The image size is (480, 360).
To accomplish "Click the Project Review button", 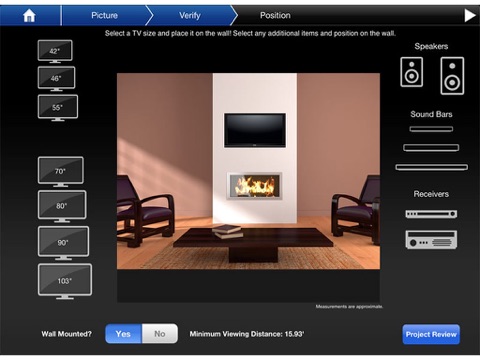I will 431,334.
